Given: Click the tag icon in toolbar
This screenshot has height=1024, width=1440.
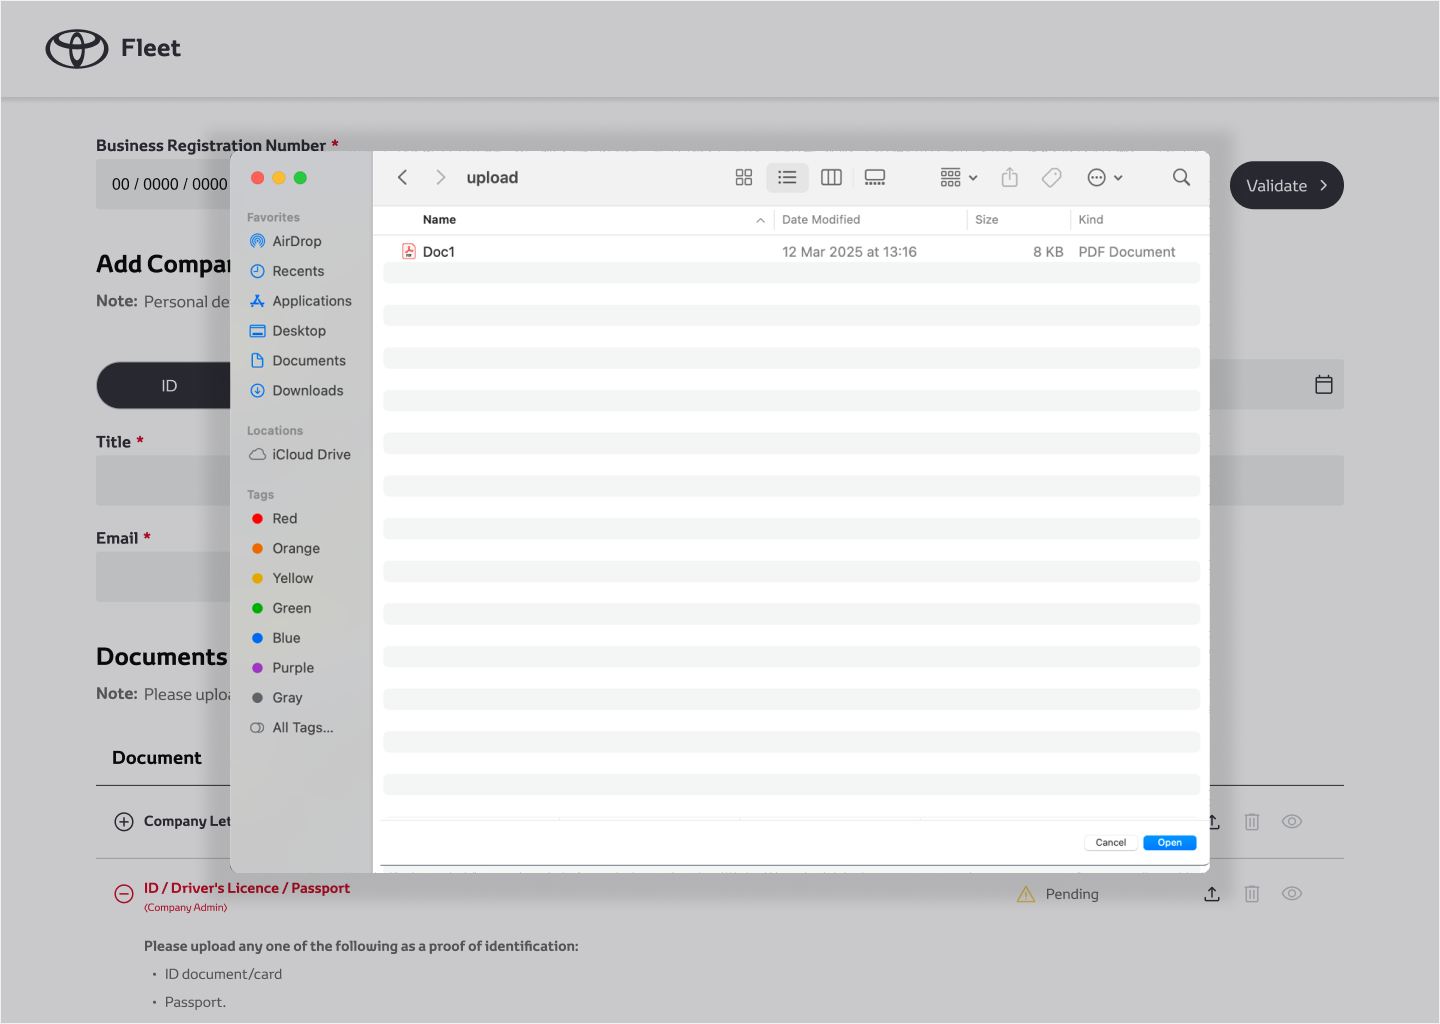Looking at the screenshot, I should pyautogui.click(x=1052, y=177).
